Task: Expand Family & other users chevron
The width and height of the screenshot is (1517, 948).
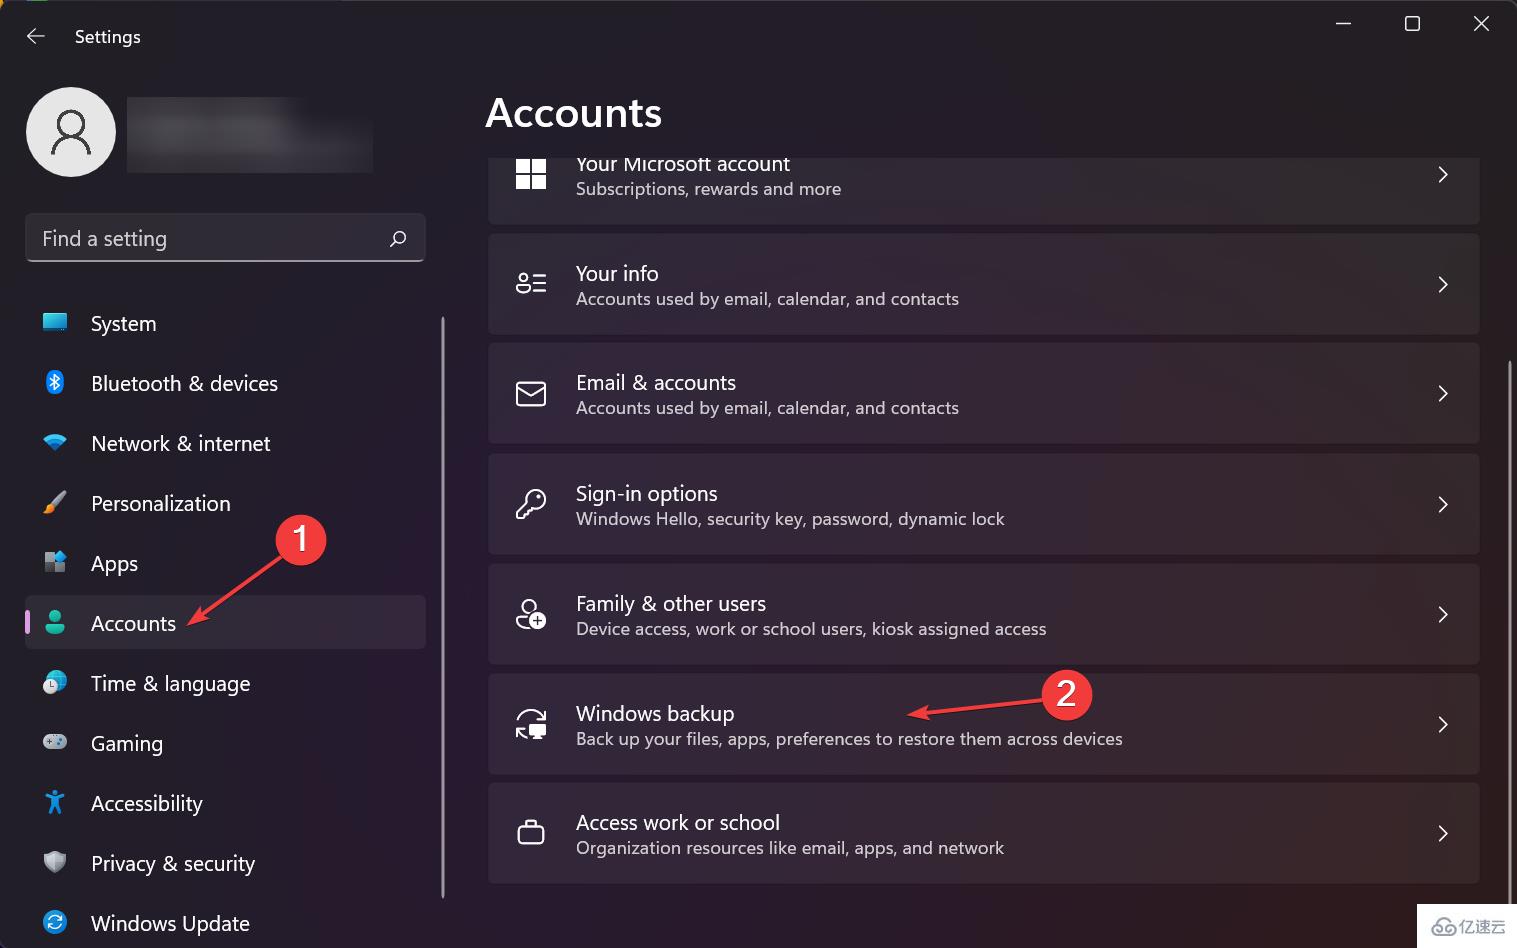Action: point(1443,614)
